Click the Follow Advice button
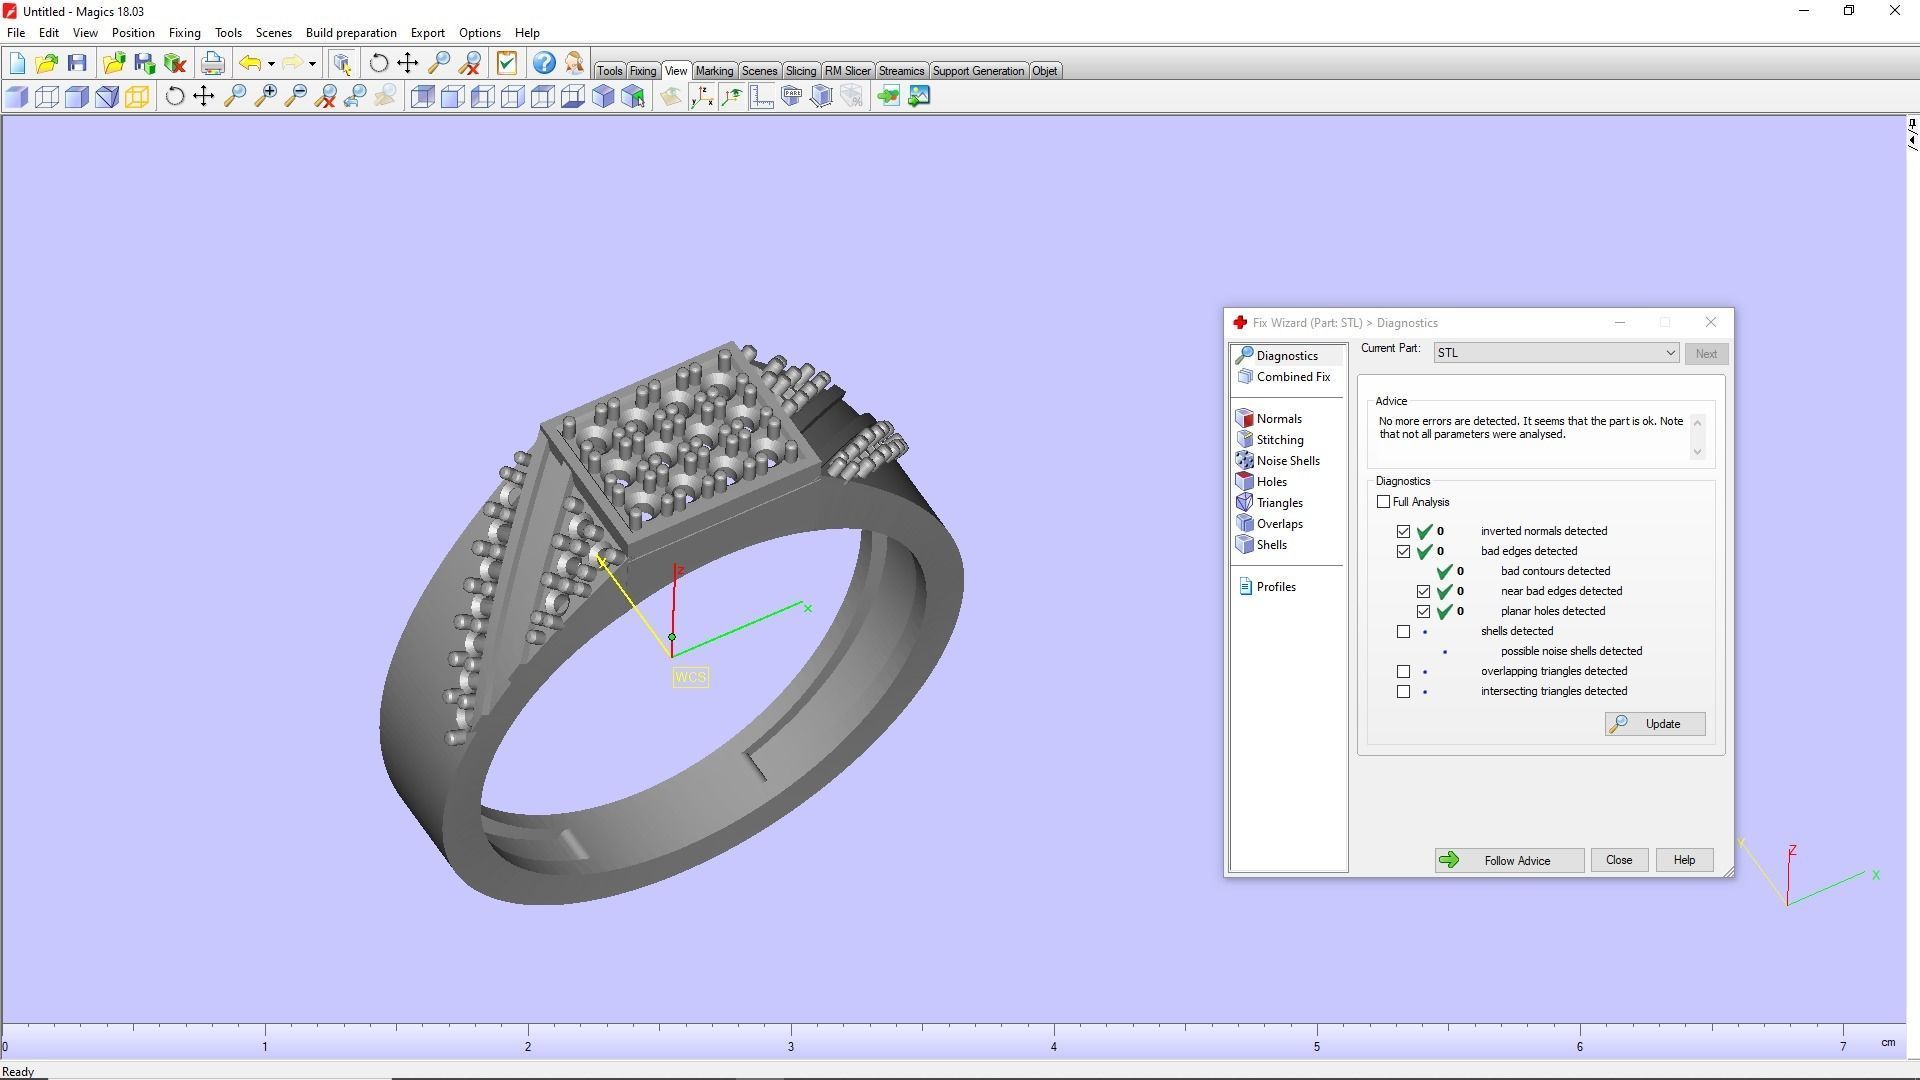The height and width of the screenshot is (1080, 1920). pos(1509,861)
